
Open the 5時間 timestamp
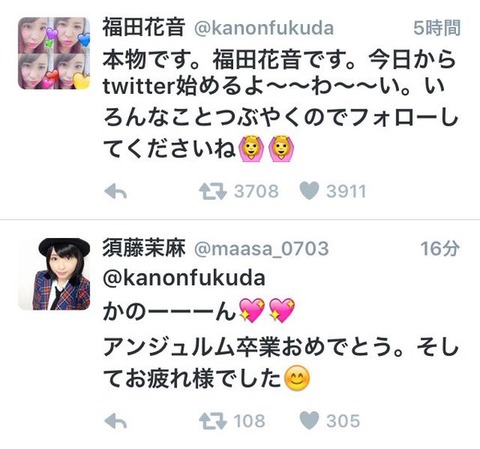(x=437, y=28)
